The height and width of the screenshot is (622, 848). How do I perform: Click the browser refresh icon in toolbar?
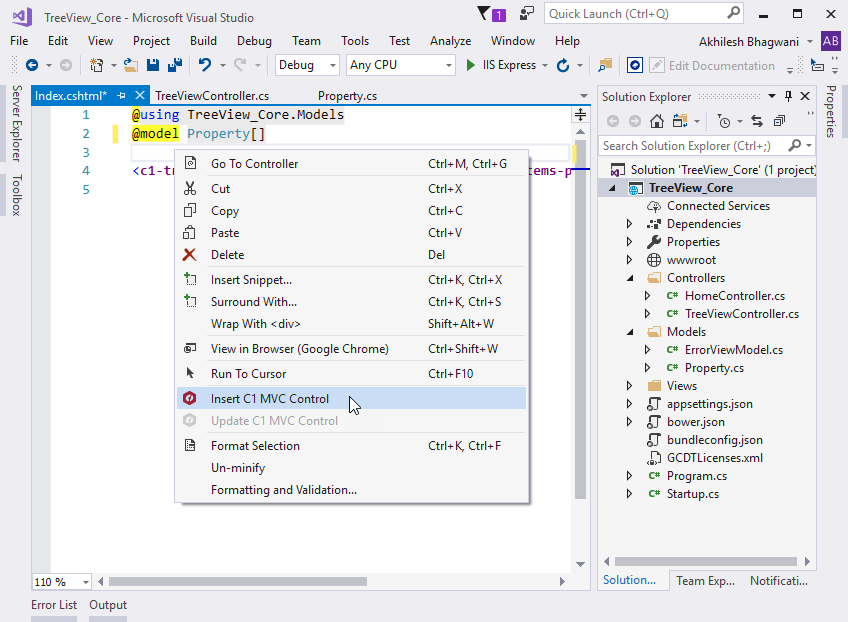click(x=563, y=65)
